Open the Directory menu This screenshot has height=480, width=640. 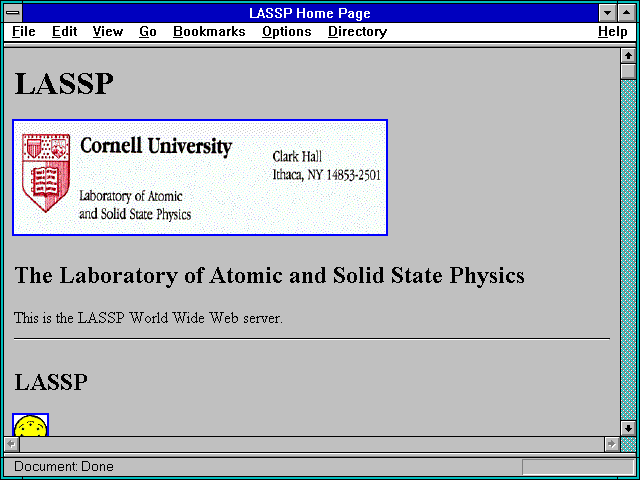[x=358, y=32]
